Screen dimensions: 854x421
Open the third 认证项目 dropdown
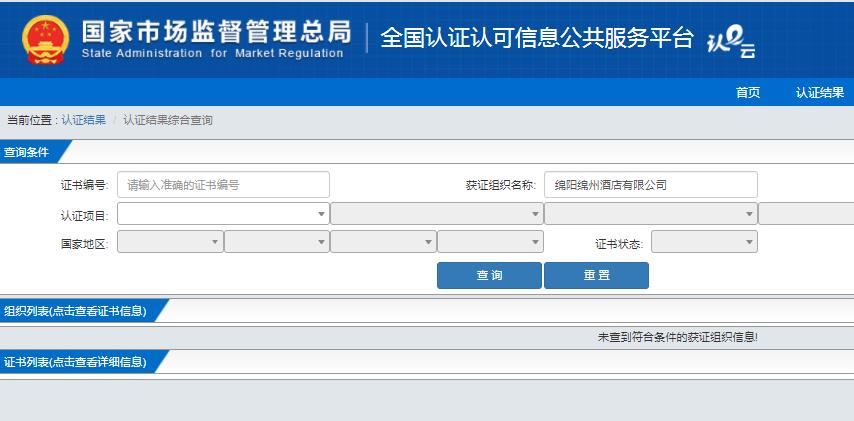[x=651, y=213]
